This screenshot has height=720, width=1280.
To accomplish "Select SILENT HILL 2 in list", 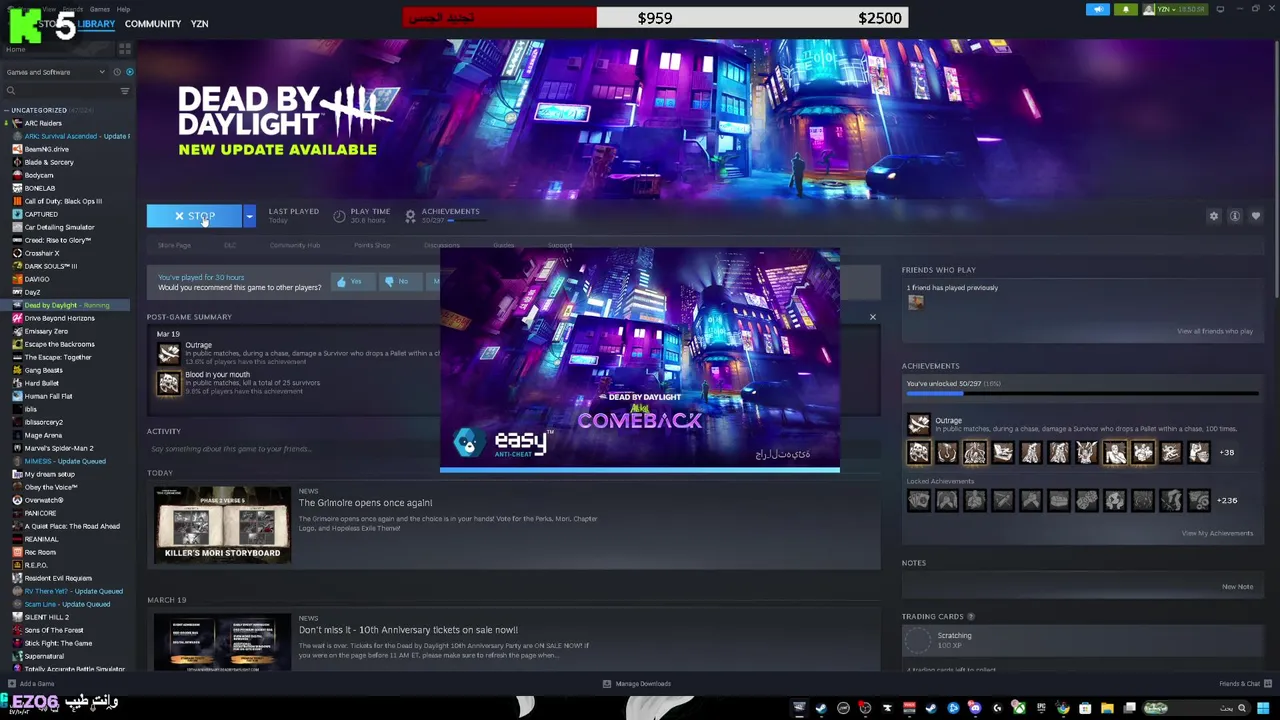I will coord(46,617).
